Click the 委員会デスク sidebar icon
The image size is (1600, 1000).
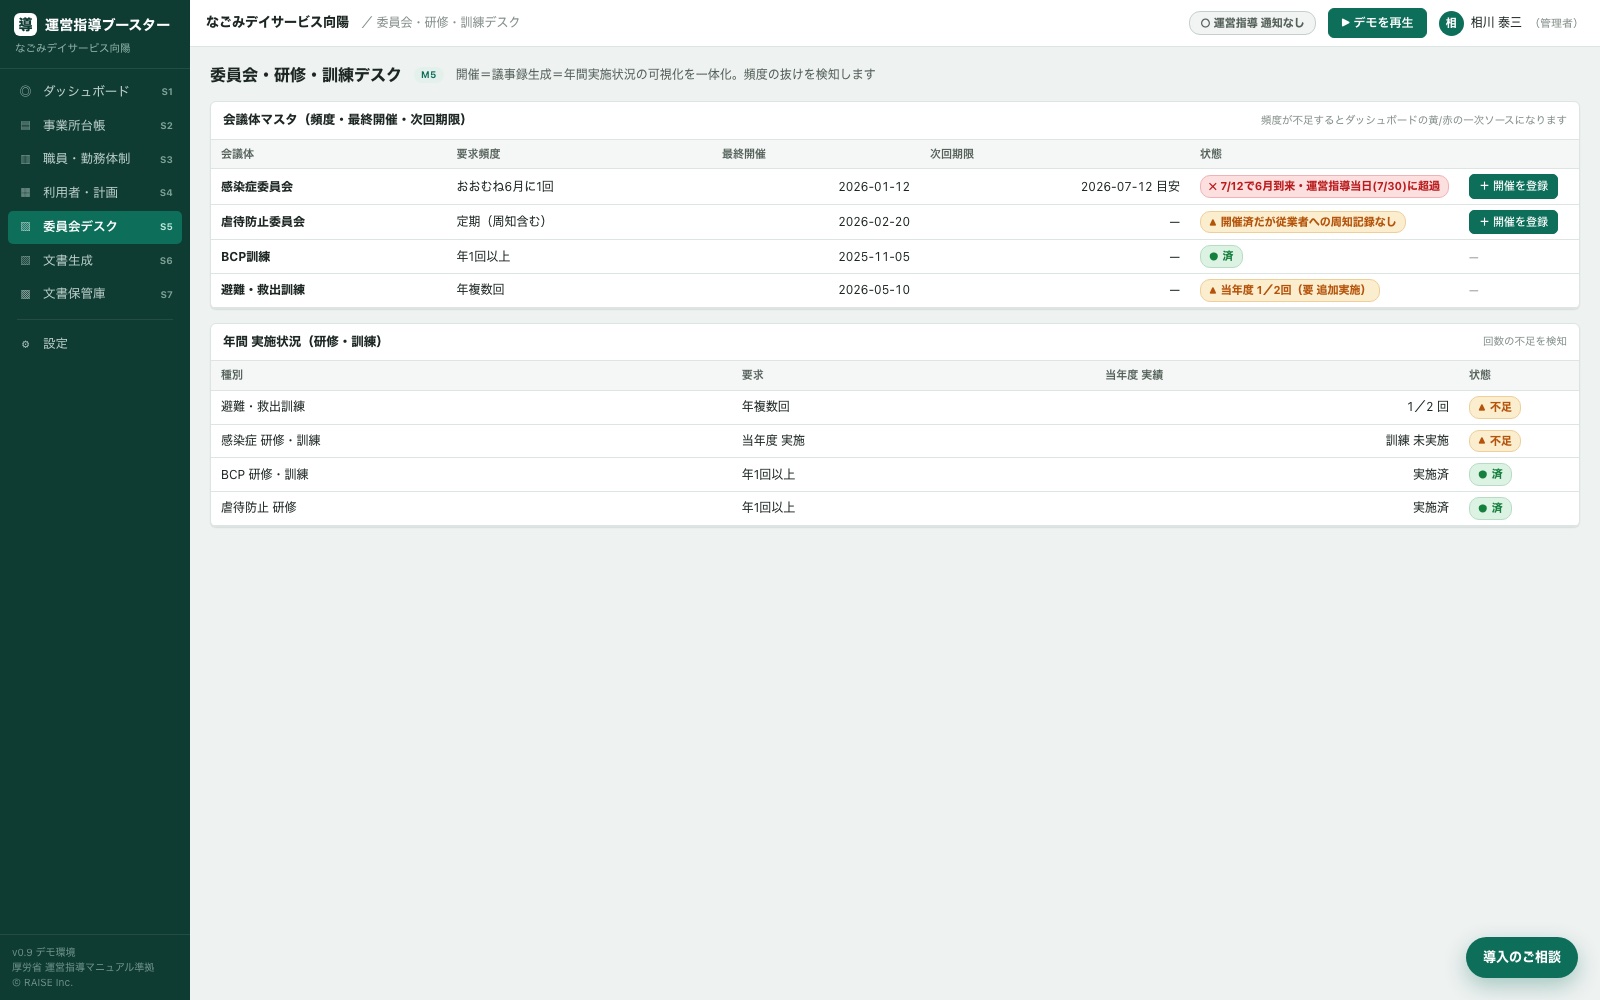26,227
